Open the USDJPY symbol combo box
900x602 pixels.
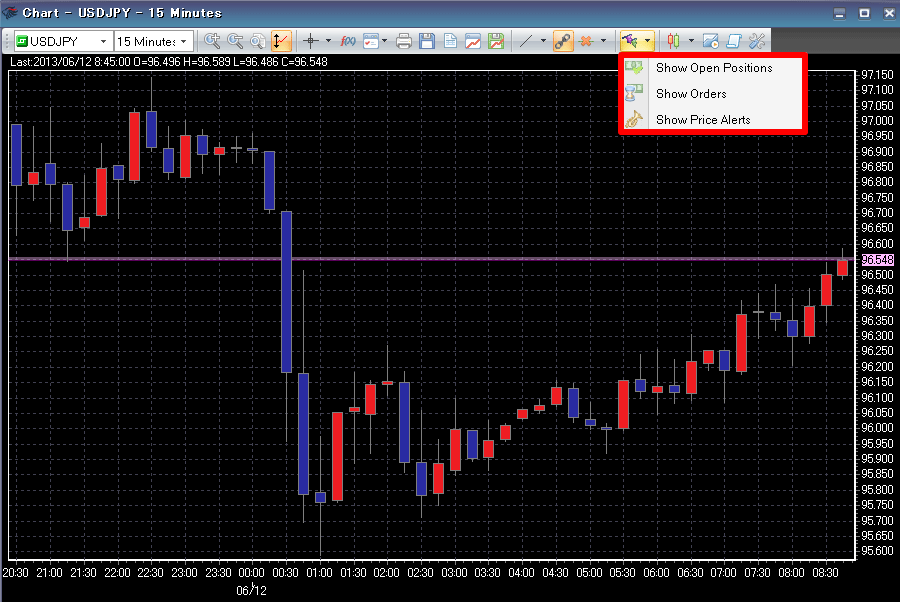click(x=63, y=41)
